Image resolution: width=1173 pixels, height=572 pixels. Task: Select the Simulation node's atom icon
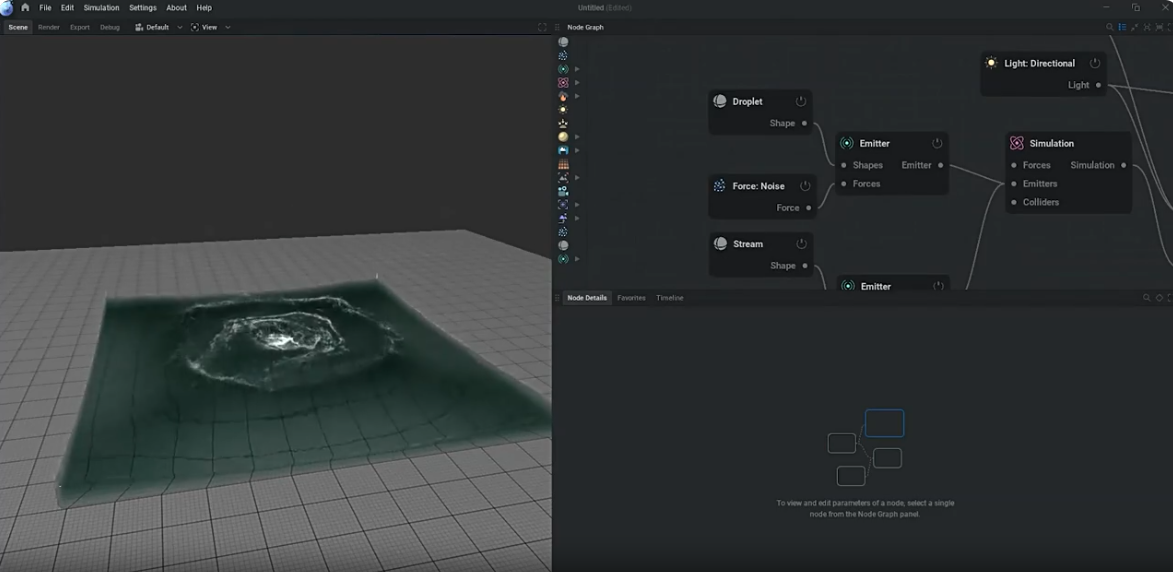1016,144
